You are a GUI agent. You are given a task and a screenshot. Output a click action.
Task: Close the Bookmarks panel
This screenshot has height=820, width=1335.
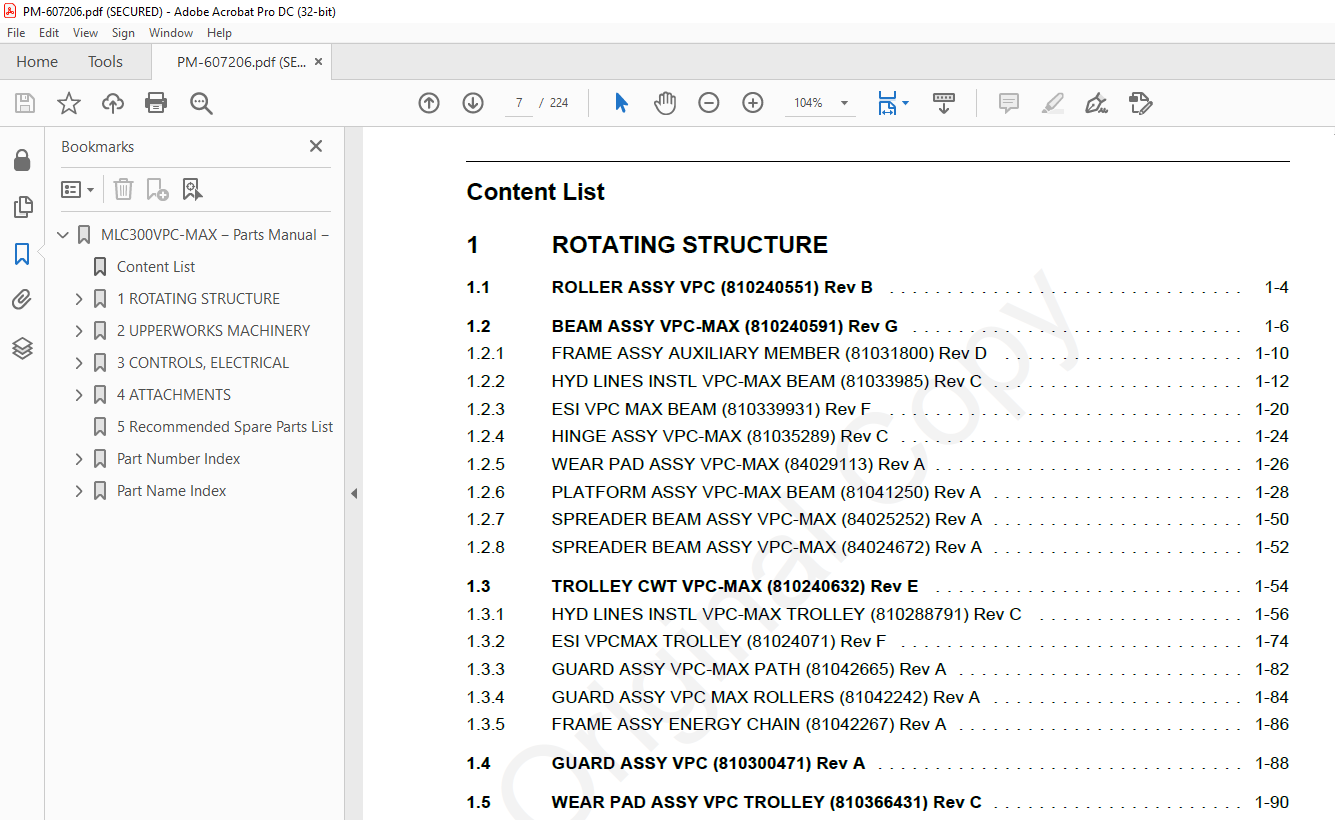click(x=316, y=146)
